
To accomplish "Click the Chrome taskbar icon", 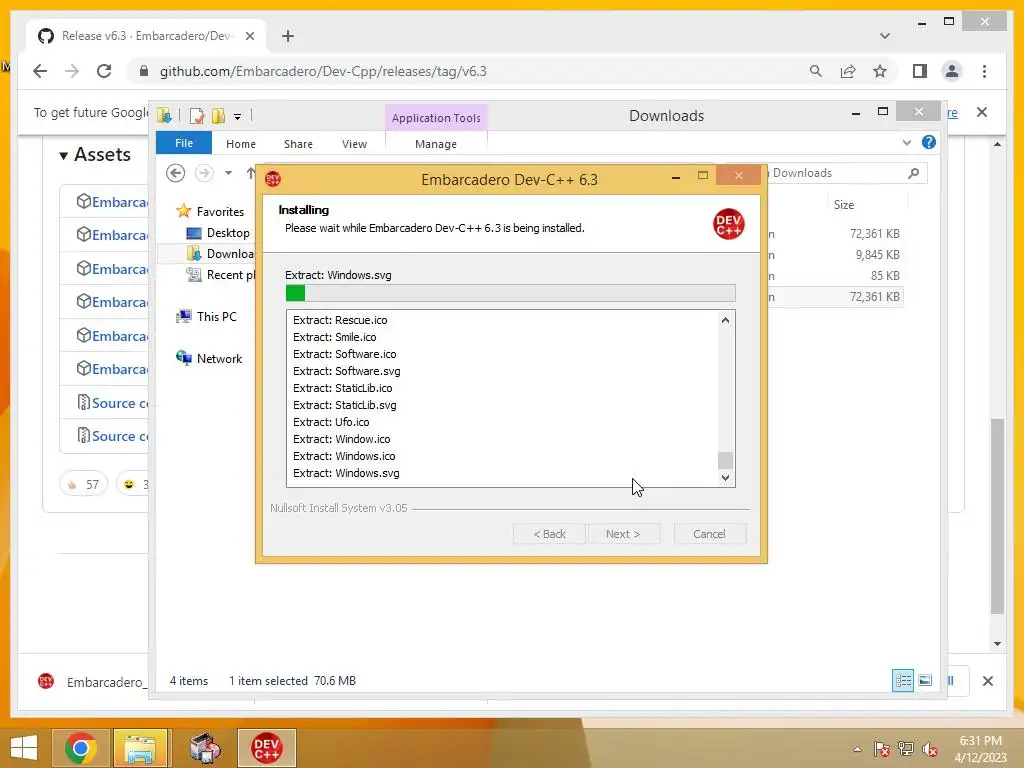I will pos(81,748).
